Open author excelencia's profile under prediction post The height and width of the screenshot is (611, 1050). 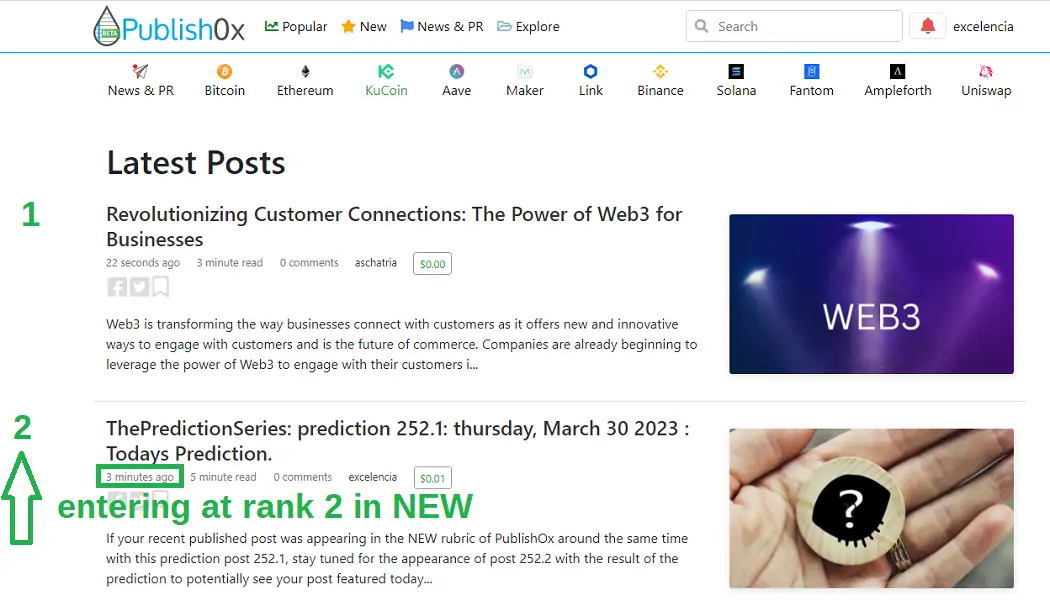point(372,477)
